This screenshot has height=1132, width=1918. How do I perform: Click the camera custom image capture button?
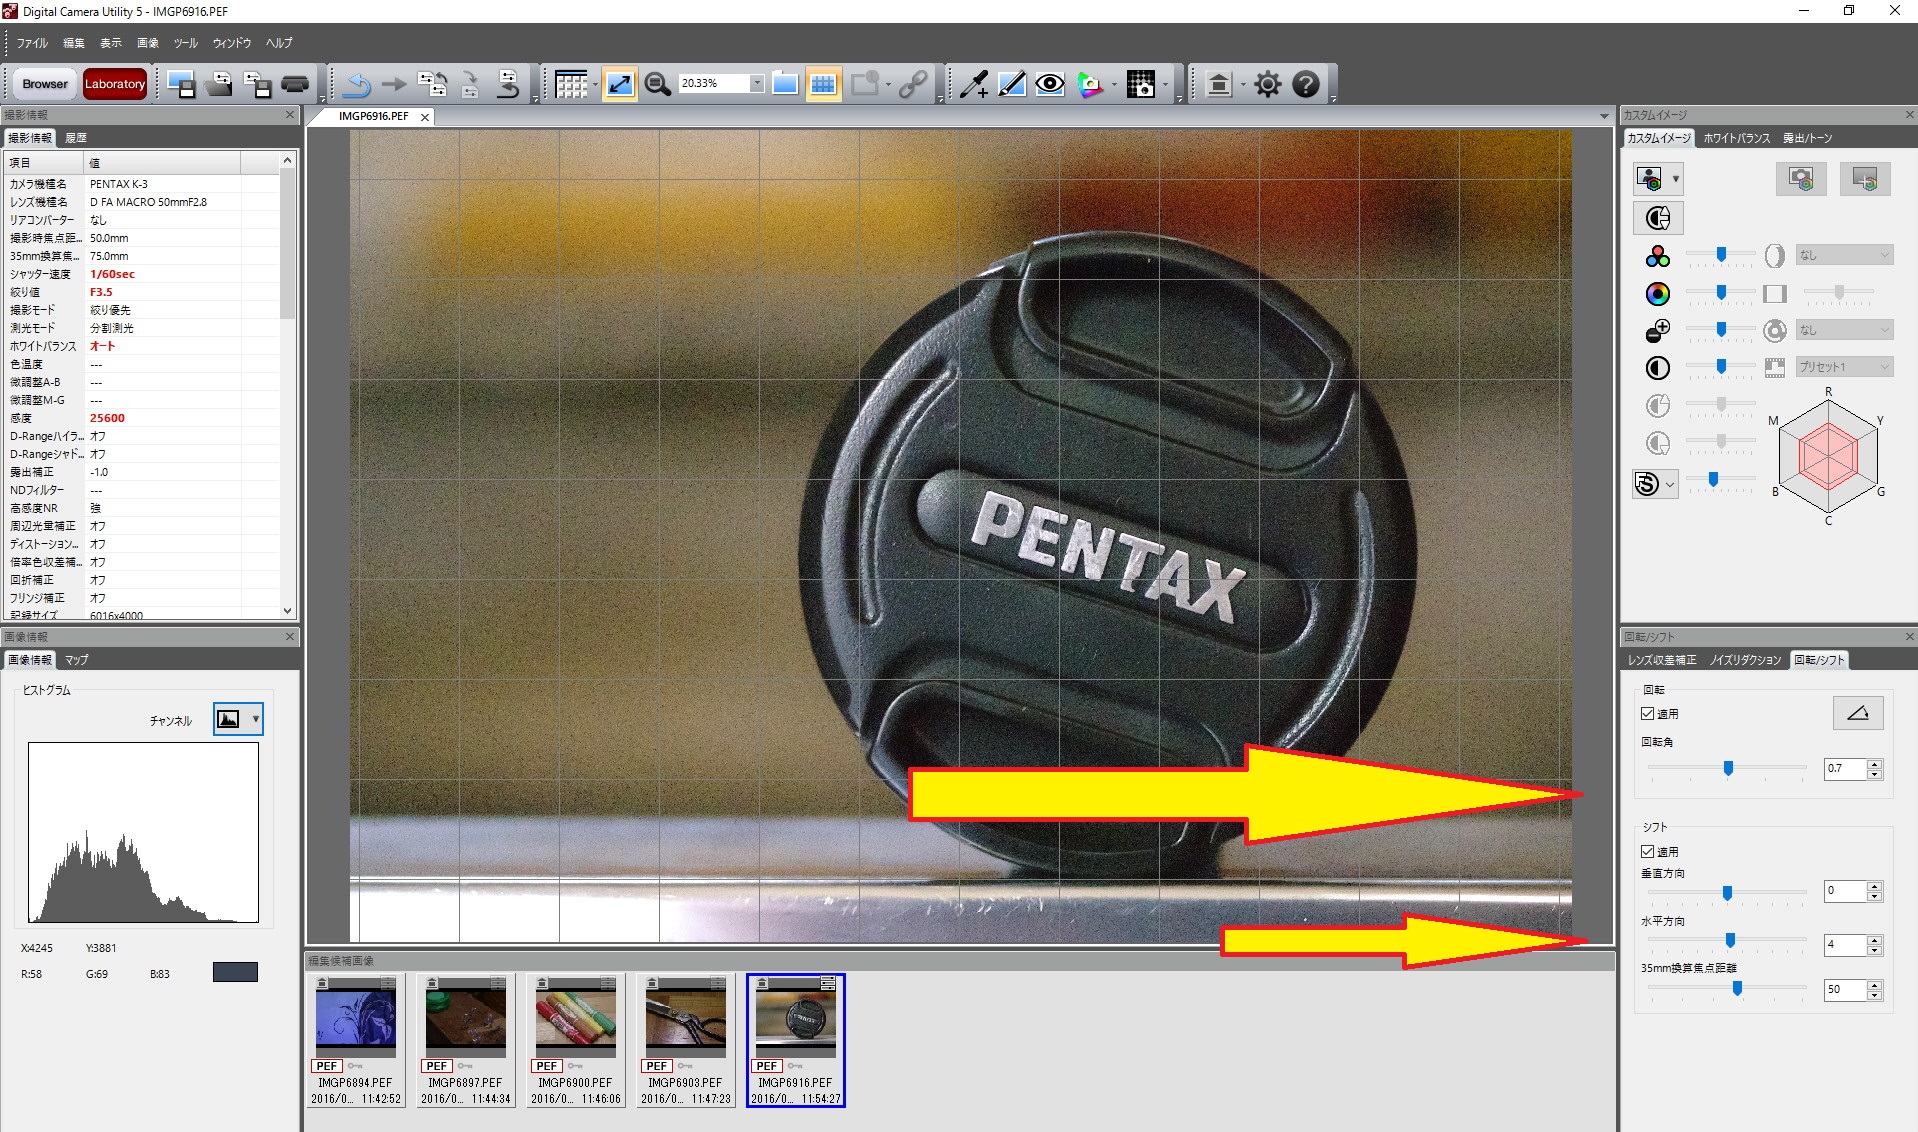pyautogui.click(x=1801, y=179)
